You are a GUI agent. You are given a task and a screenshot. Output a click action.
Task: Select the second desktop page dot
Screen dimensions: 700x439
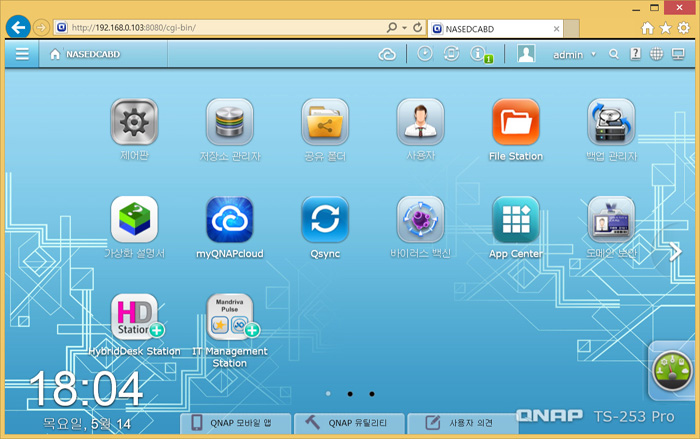350,393
